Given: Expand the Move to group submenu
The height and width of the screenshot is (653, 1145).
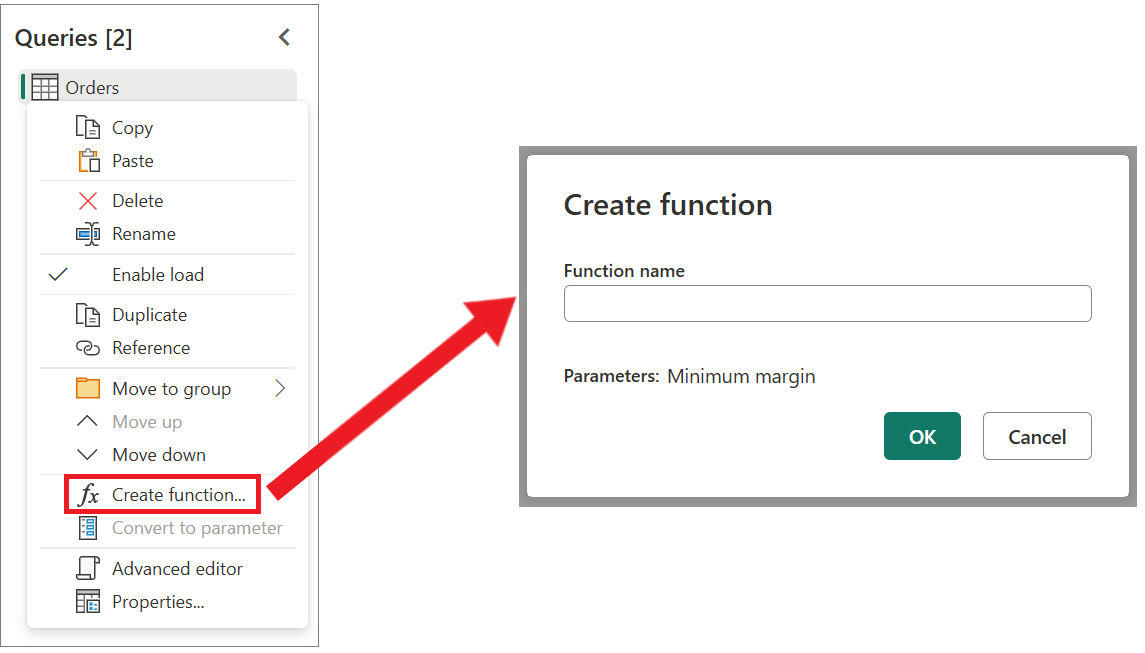Looking at the screenshot, I should [x=281, y=388].
